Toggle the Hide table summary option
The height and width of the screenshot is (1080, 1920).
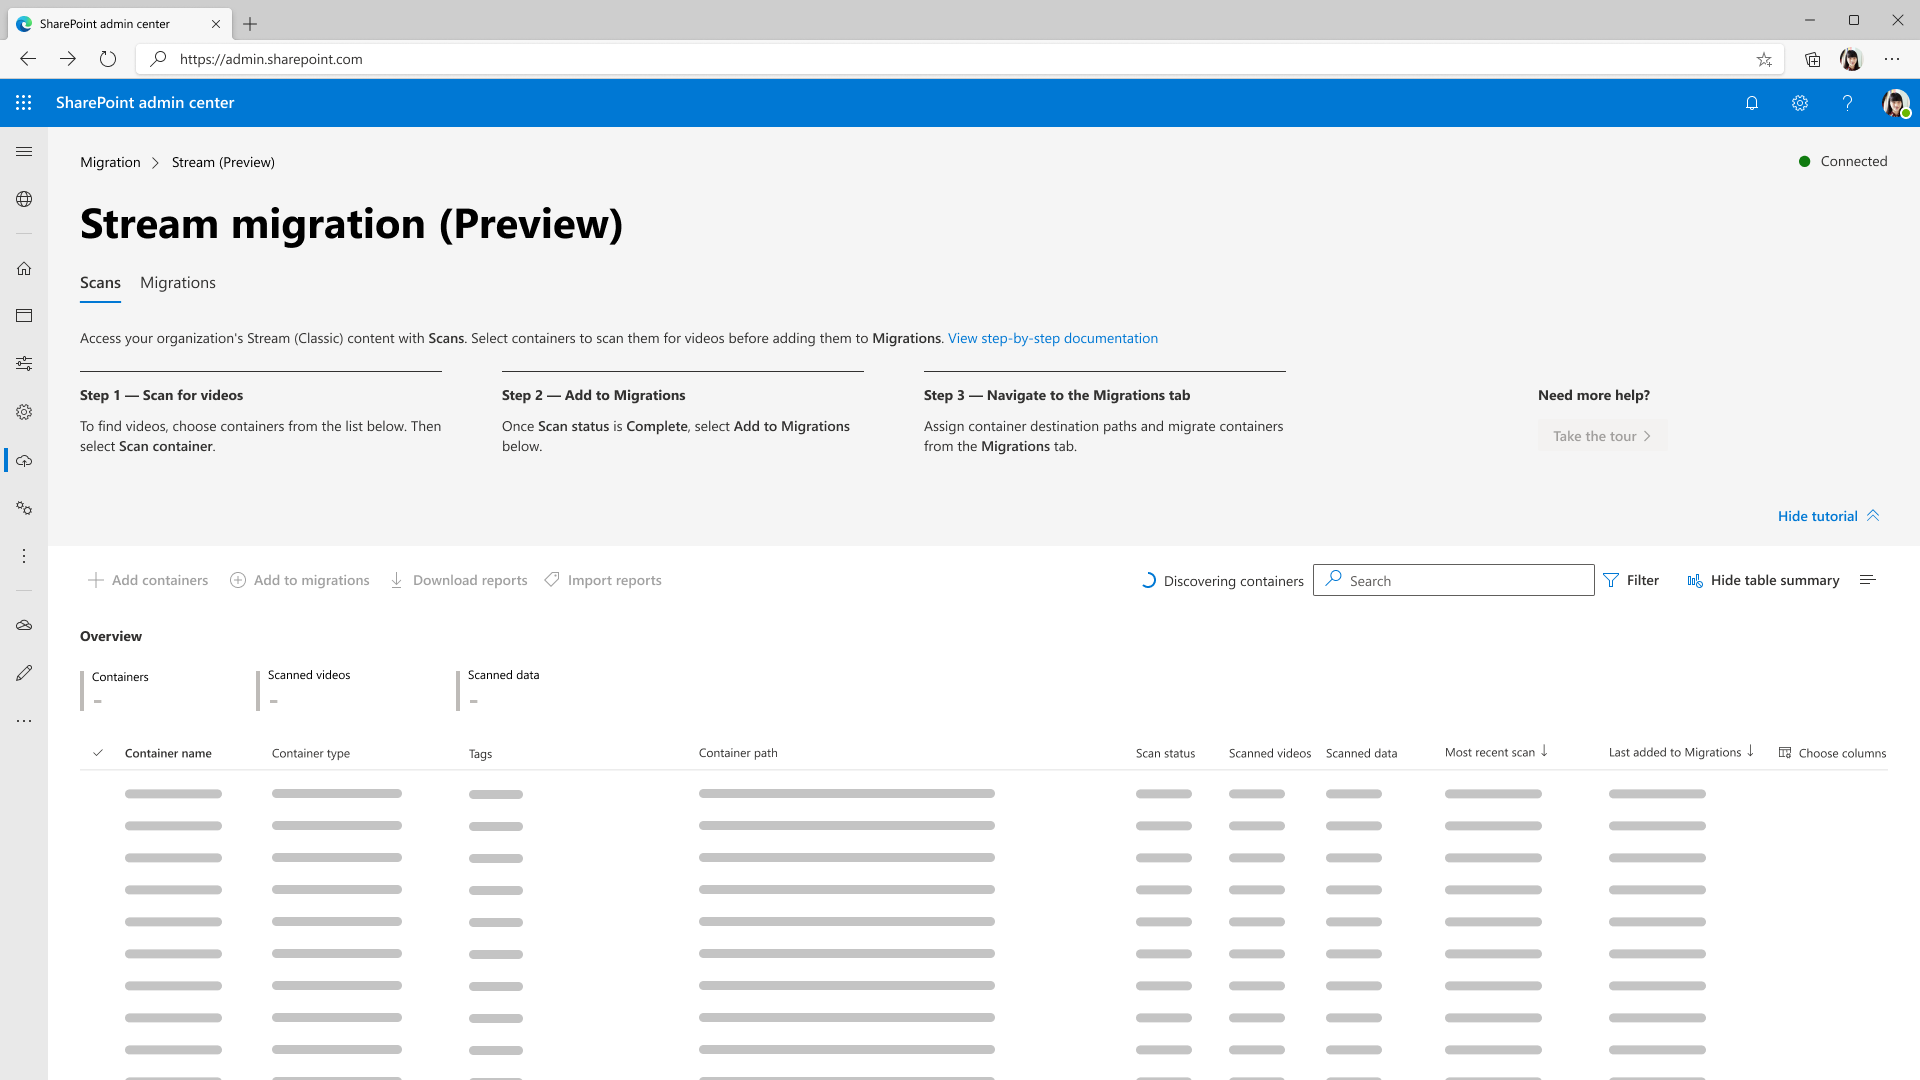pyautogui.click(x=1763, y=579)
